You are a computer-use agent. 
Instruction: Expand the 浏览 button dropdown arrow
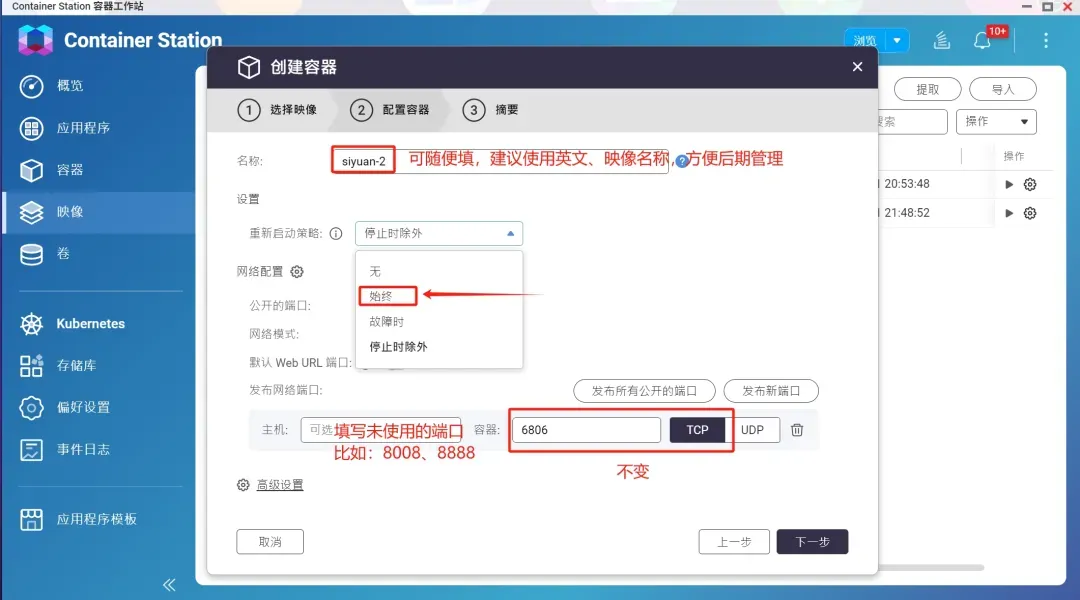click(x=897, y=41)
